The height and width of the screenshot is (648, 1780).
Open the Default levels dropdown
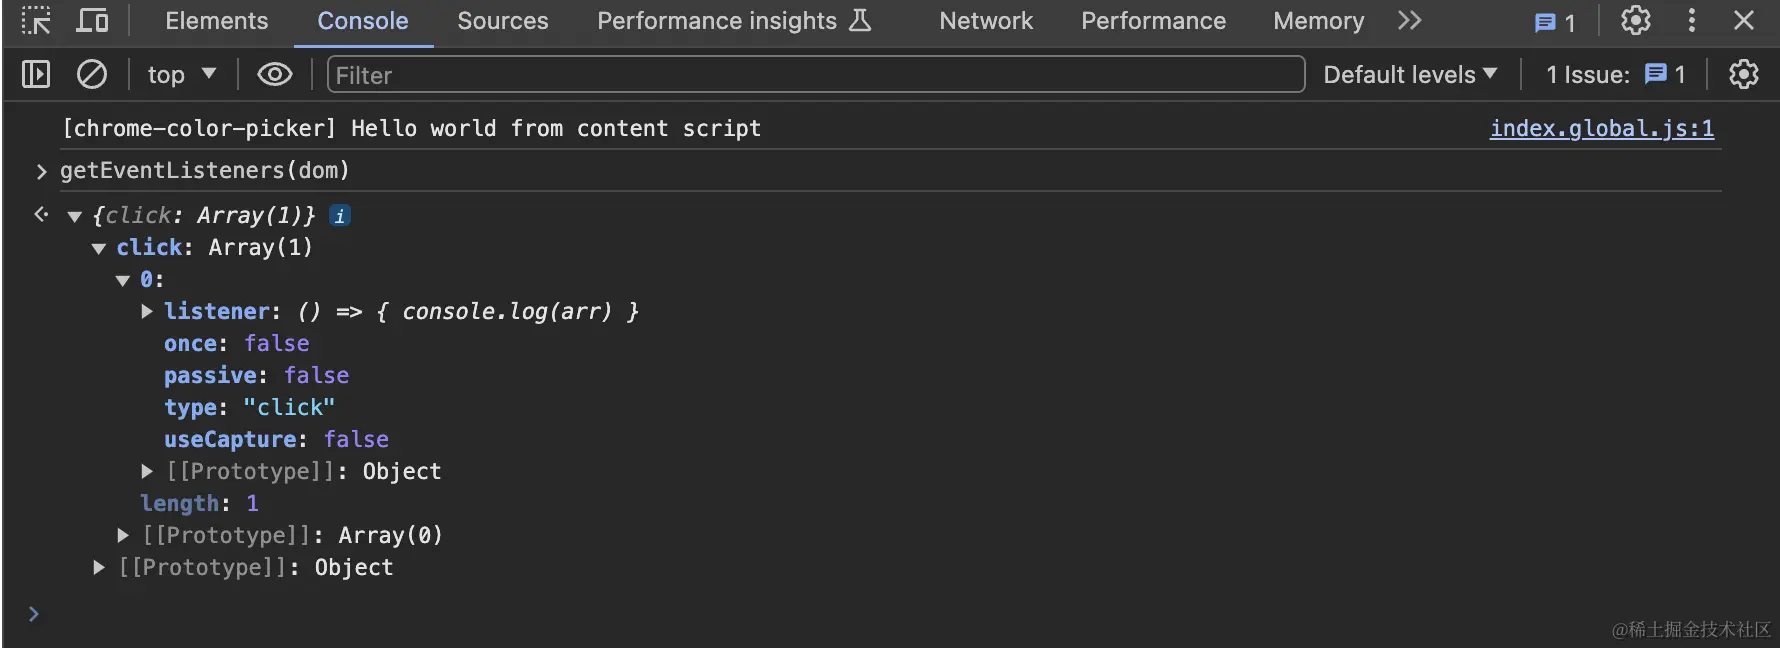1410,74
